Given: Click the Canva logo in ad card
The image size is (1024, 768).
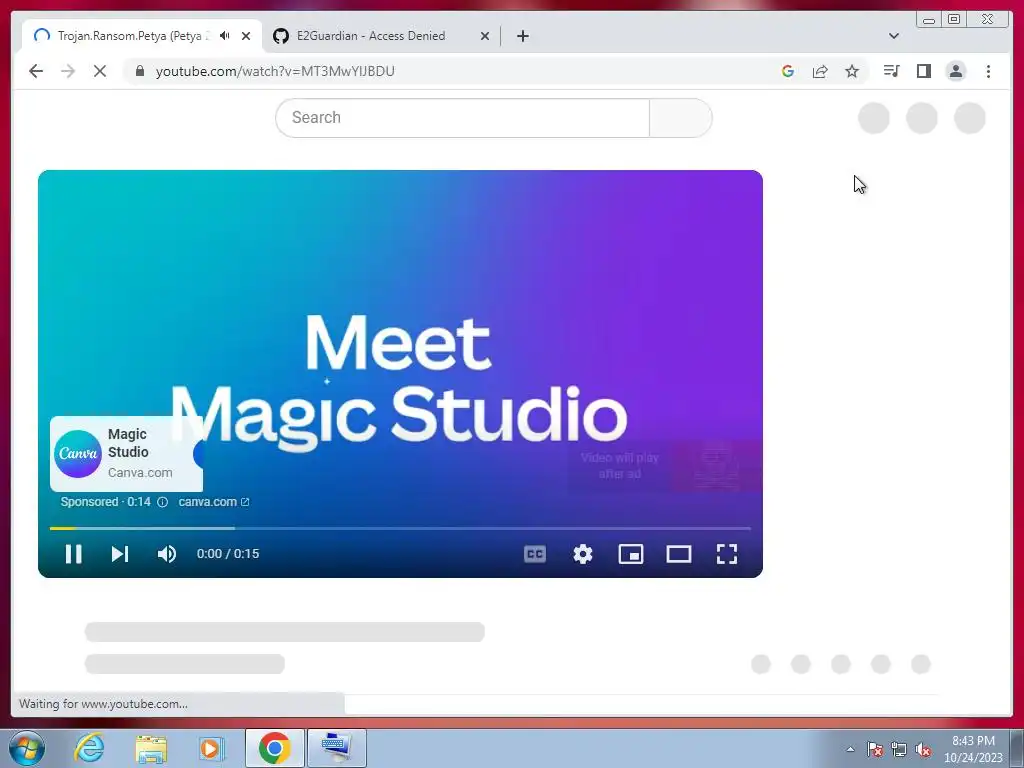Looking at the screenshot, I should point(78,454).
